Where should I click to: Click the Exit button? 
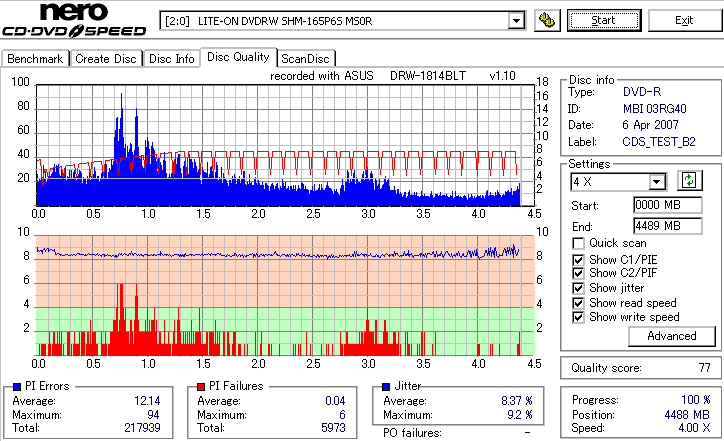point(684,21)
